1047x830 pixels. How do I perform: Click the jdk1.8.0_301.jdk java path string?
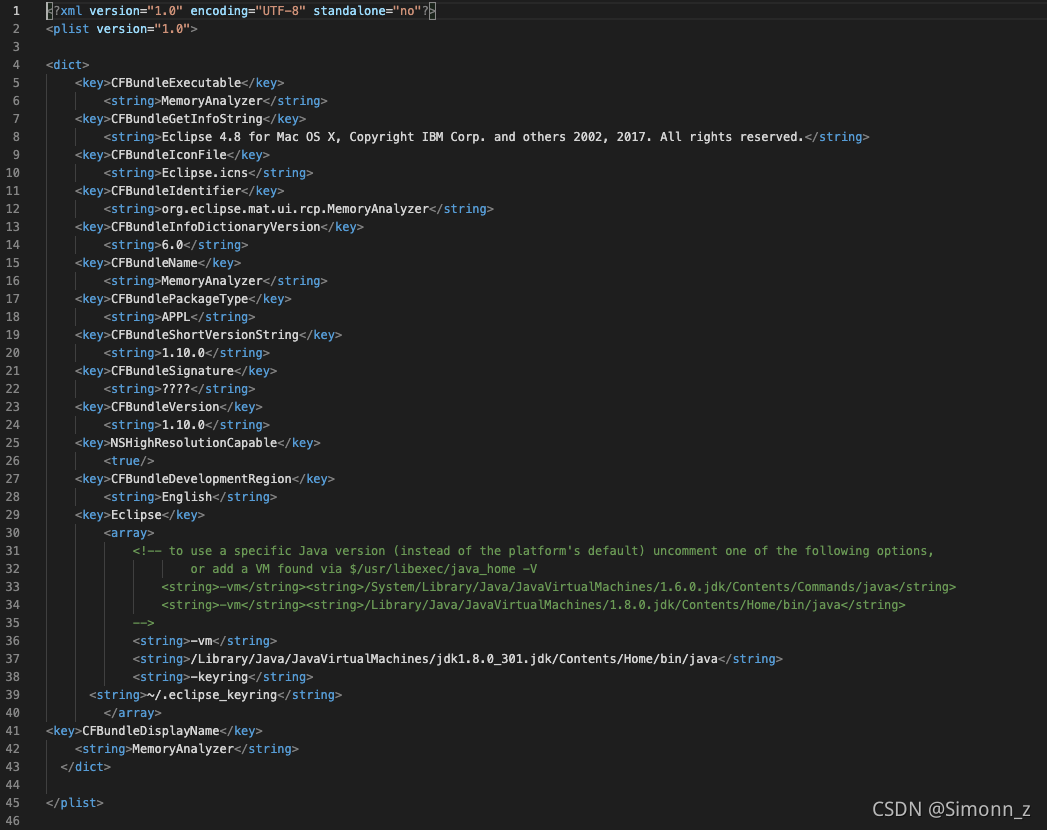pyautogui.click(x=454, y=660)
